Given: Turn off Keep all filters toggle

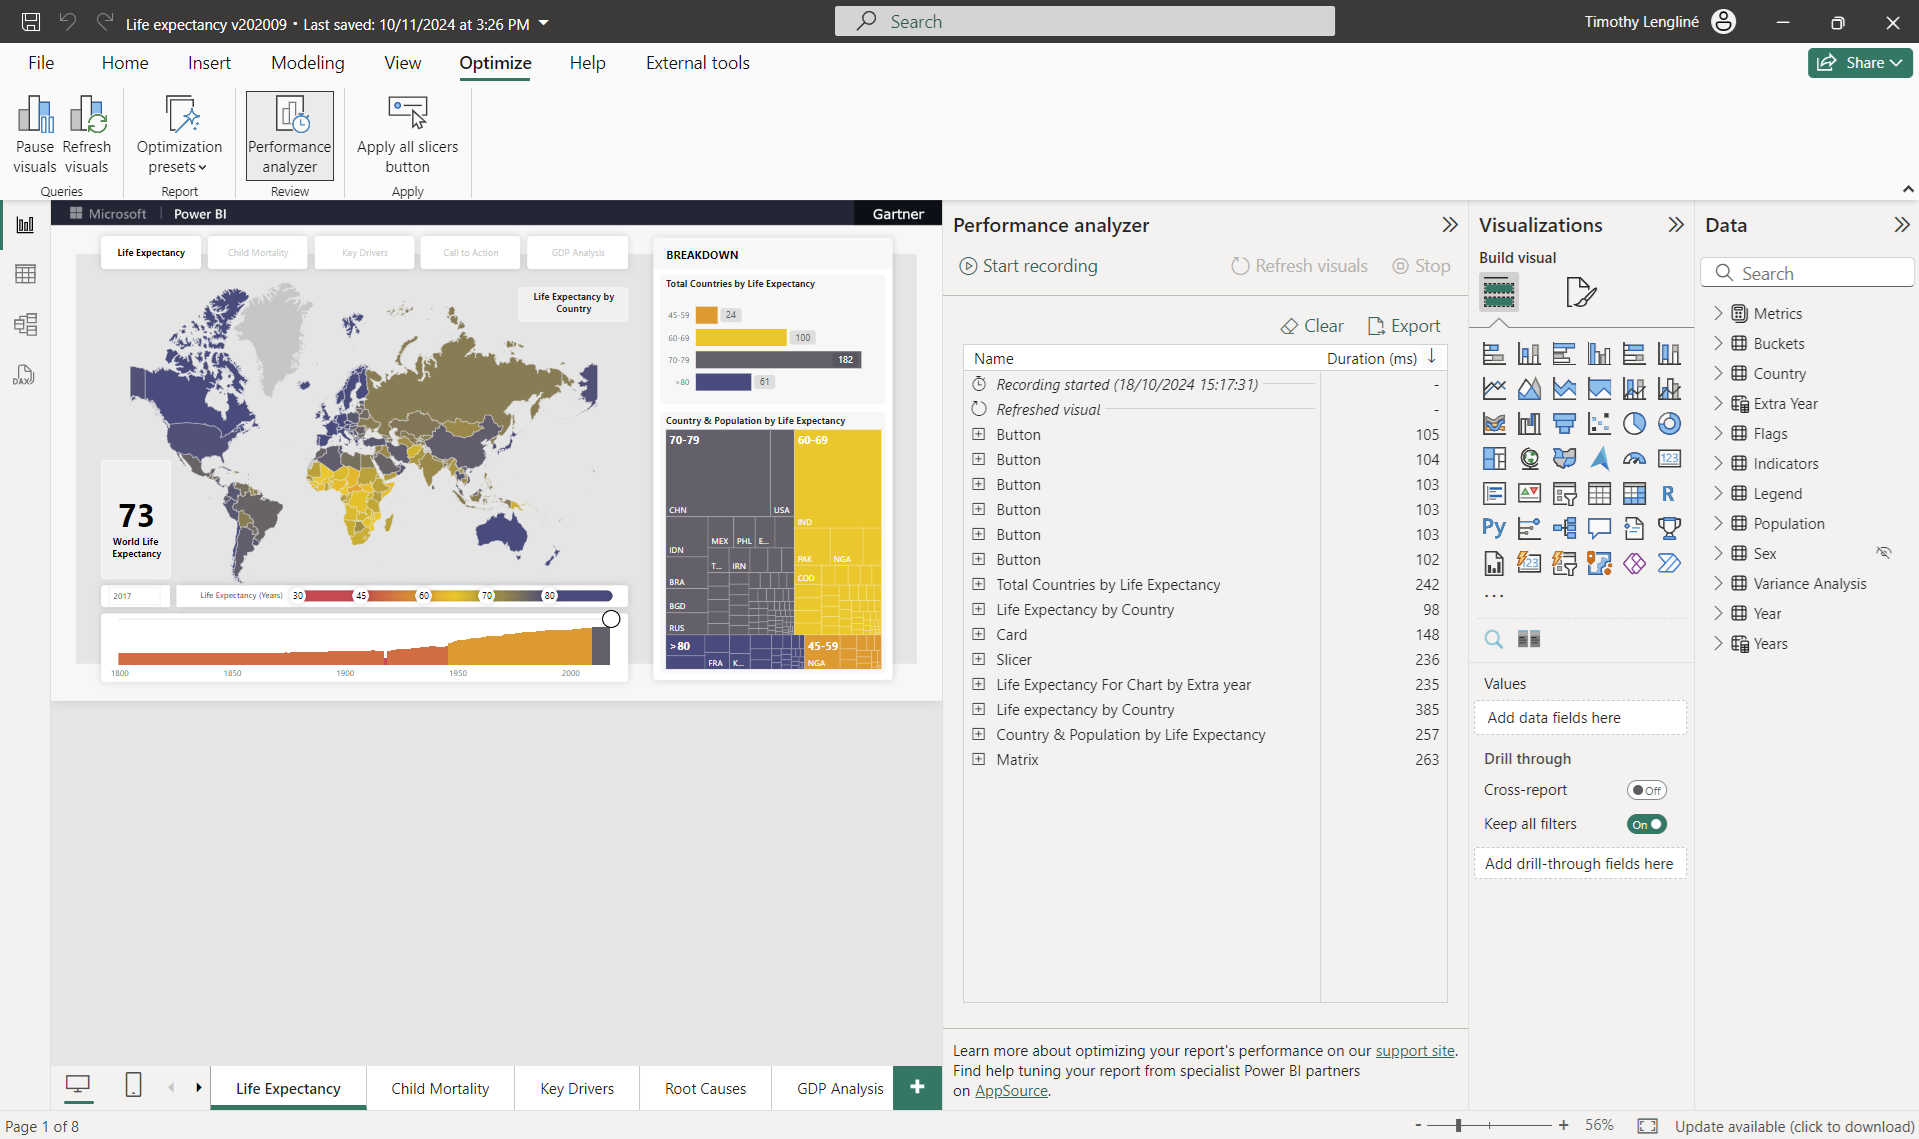Looking at the screenshot, I should 1646,824.
